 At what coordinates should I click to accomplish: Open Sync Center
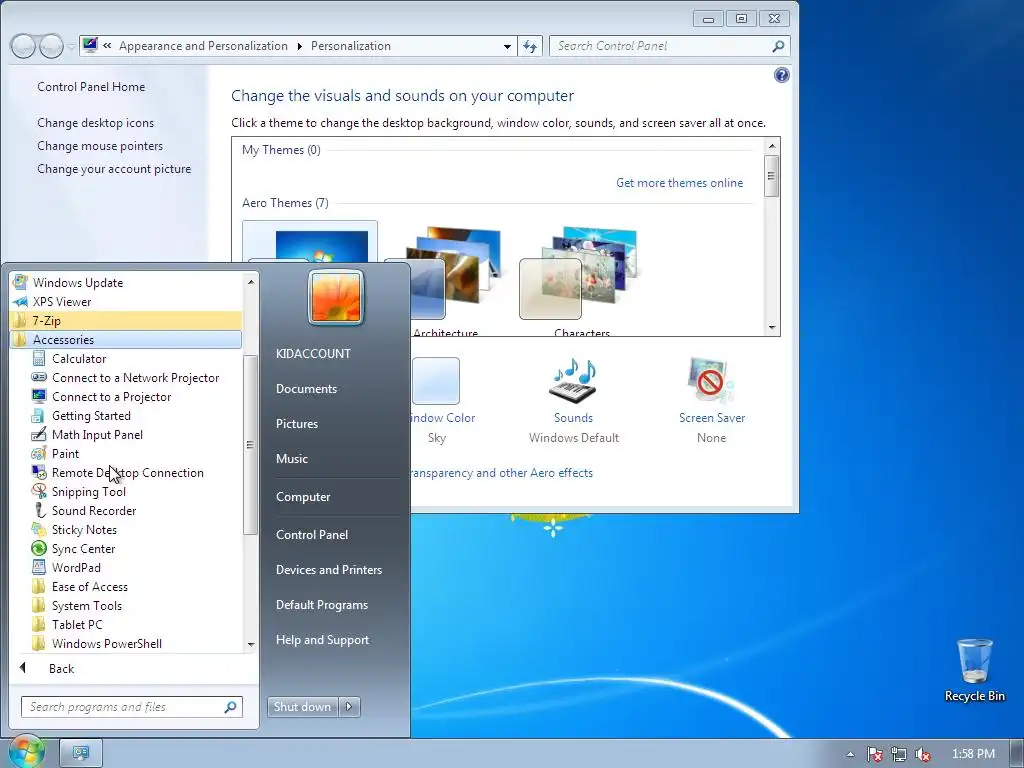84,548
